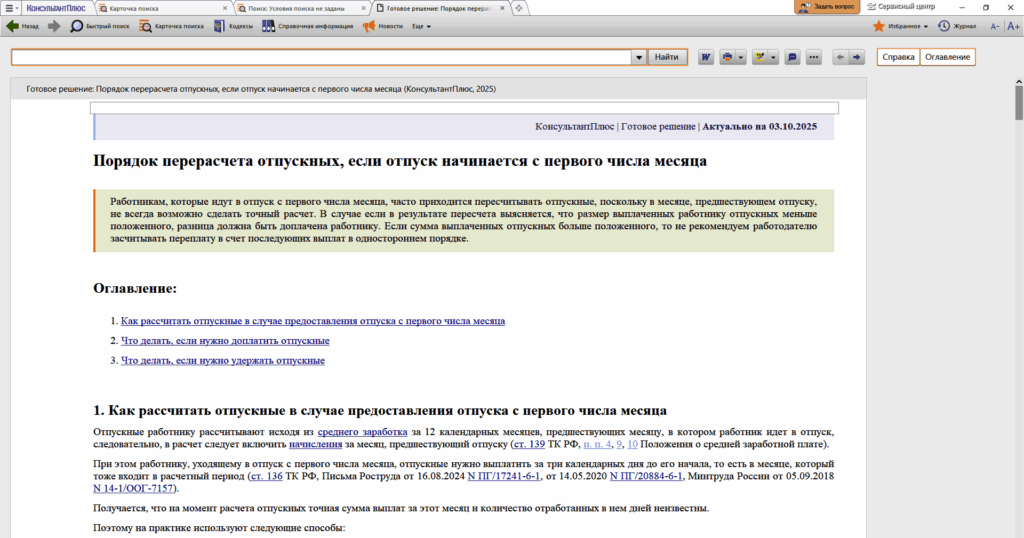Screen dimensions: 1024x538
Task: Click the Справка button
Action: click(898, 57)
